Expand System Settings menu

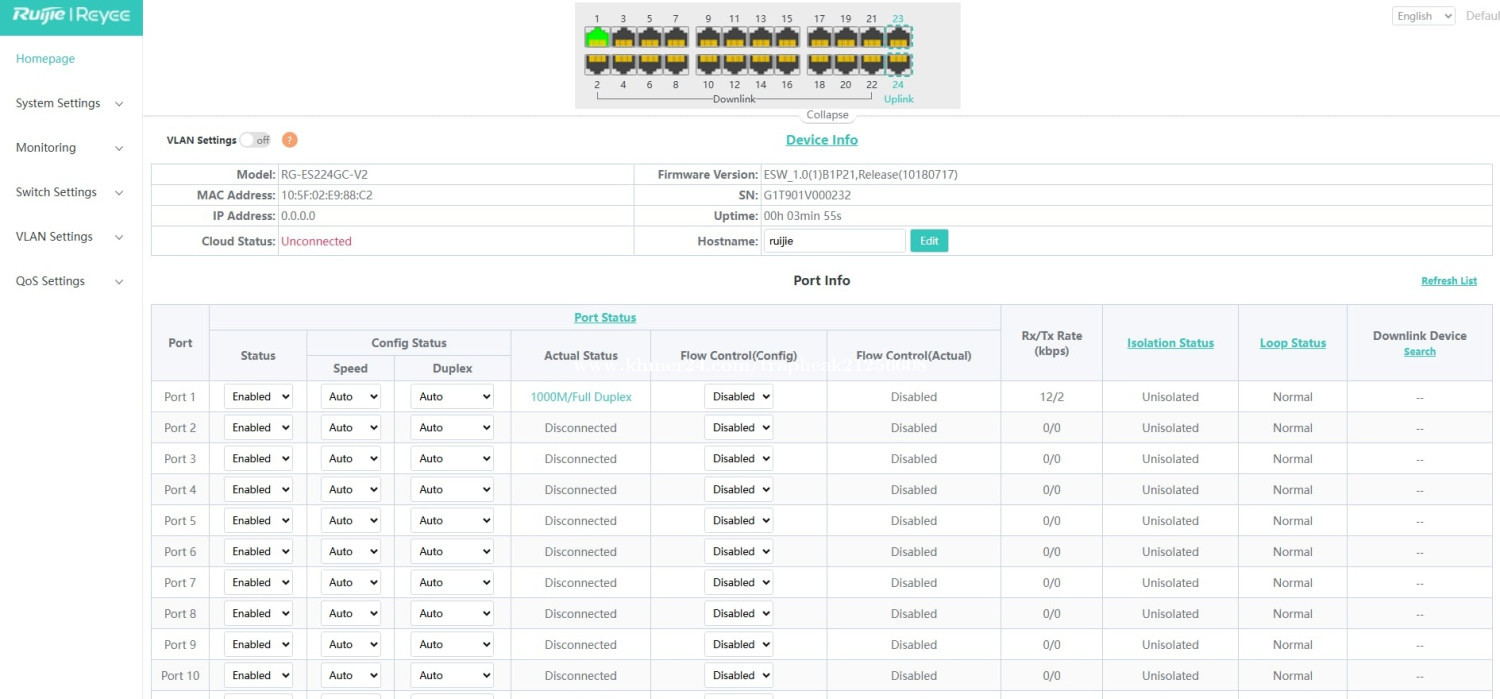coord(70,103)
